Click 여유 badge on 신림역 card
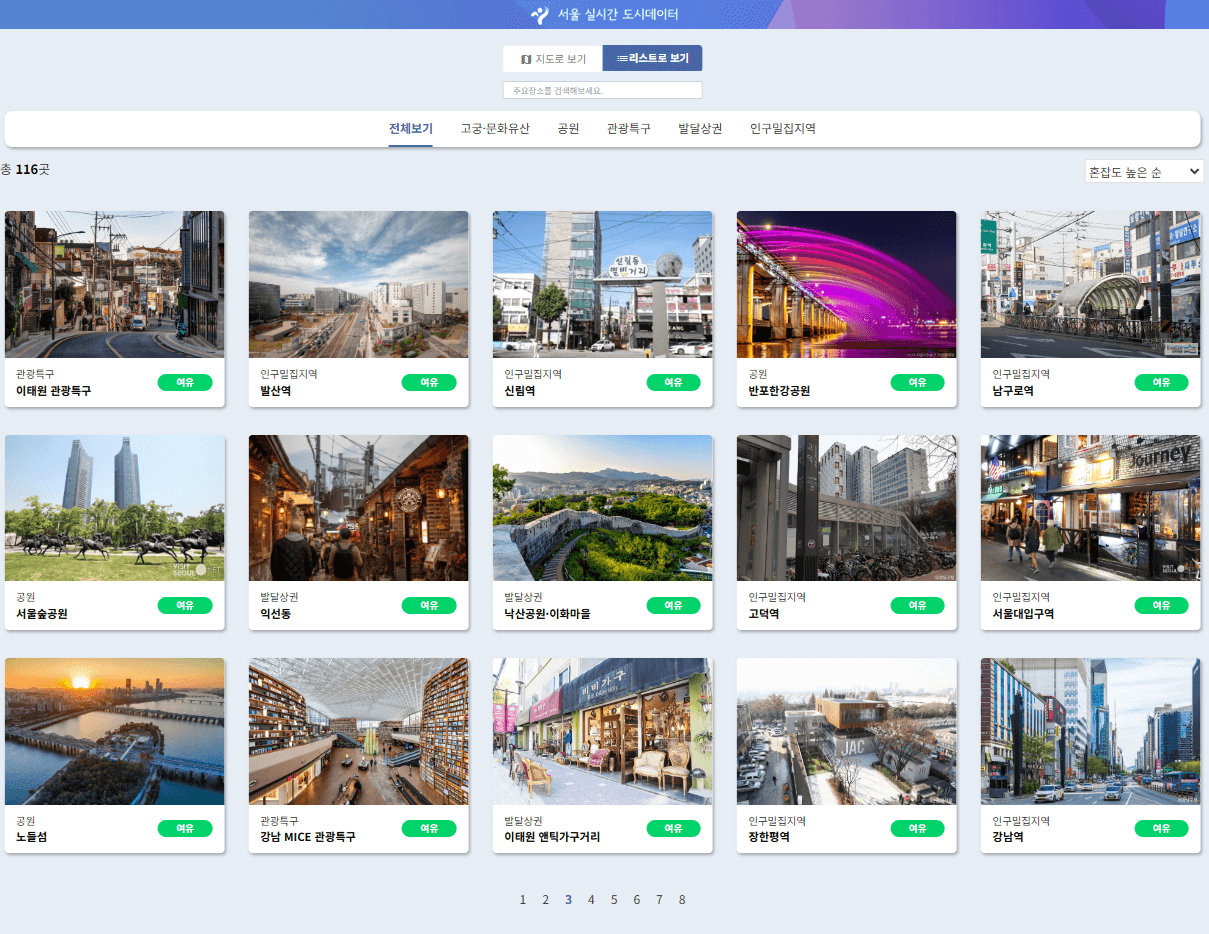Image resolution: width=1209 pixels, height=934 pixels. tap(674, 382)
